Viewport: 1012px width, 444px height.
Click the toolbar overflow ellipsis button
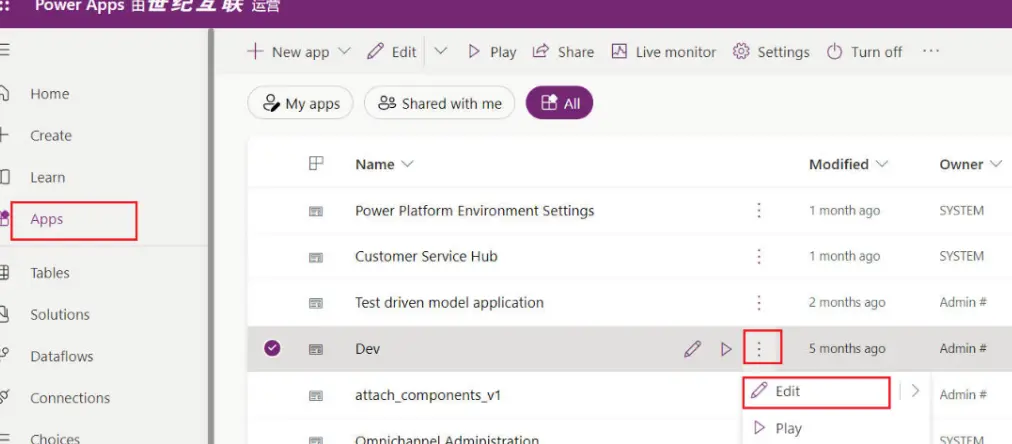(931, 52)
